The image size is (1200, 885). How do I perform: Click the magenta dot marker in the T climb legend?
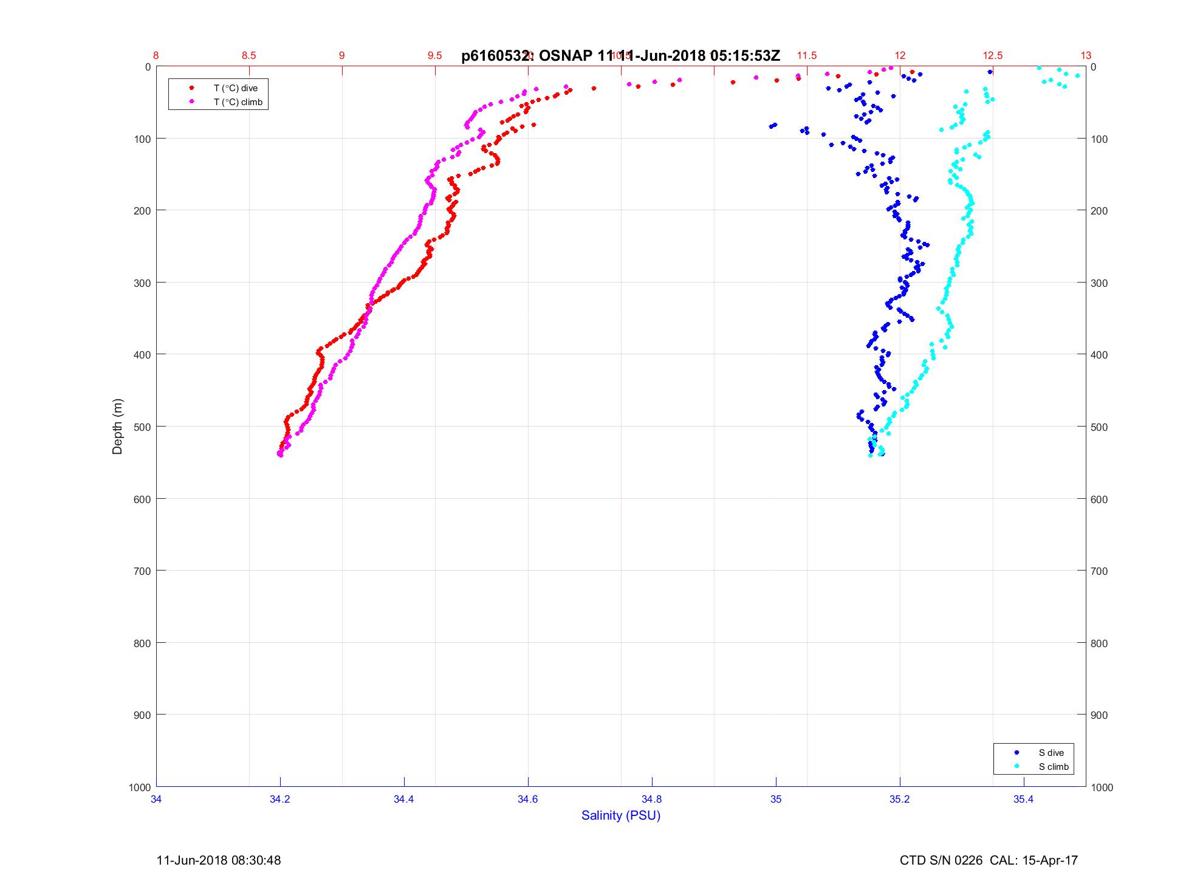coord(191,102)
